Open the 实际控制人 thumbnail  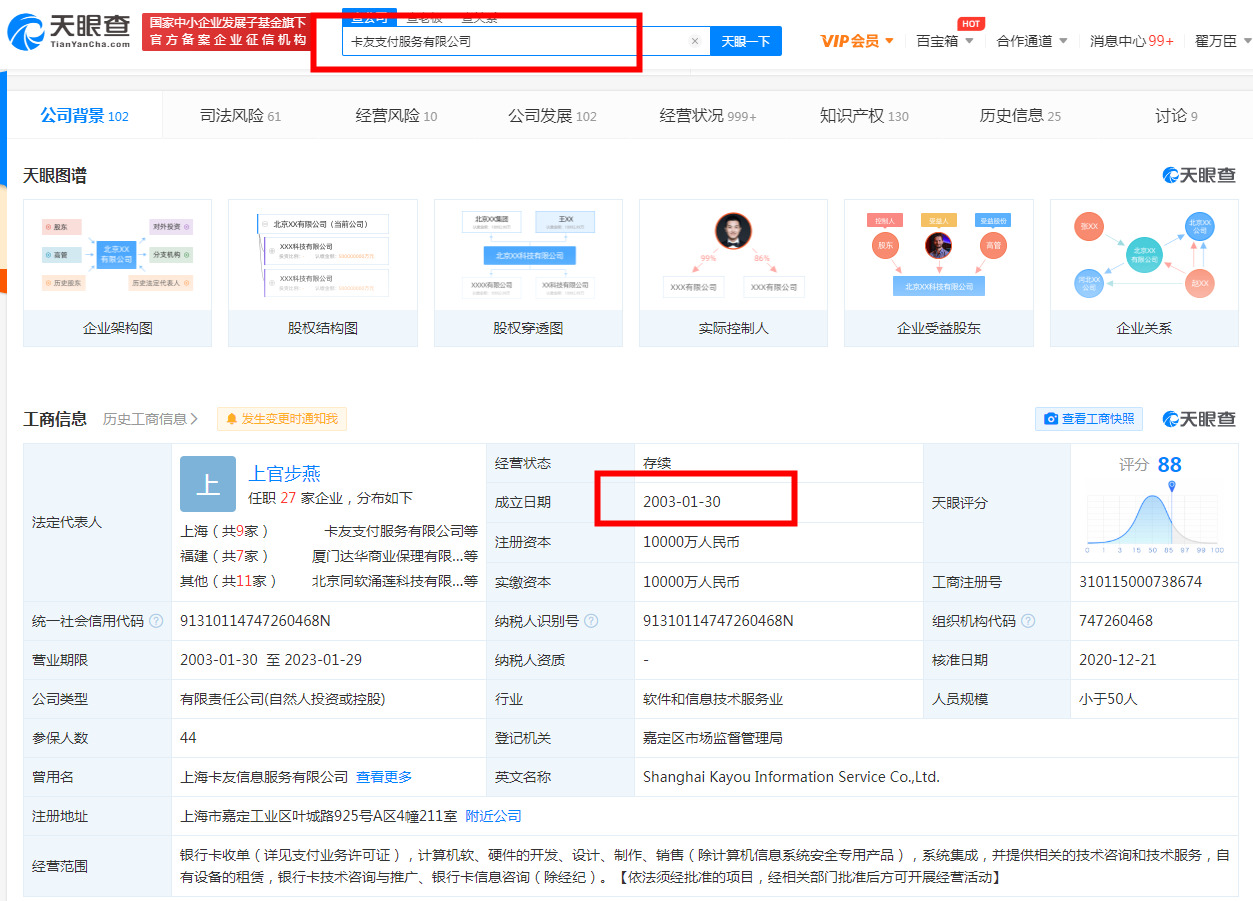[x=733, y=273]
